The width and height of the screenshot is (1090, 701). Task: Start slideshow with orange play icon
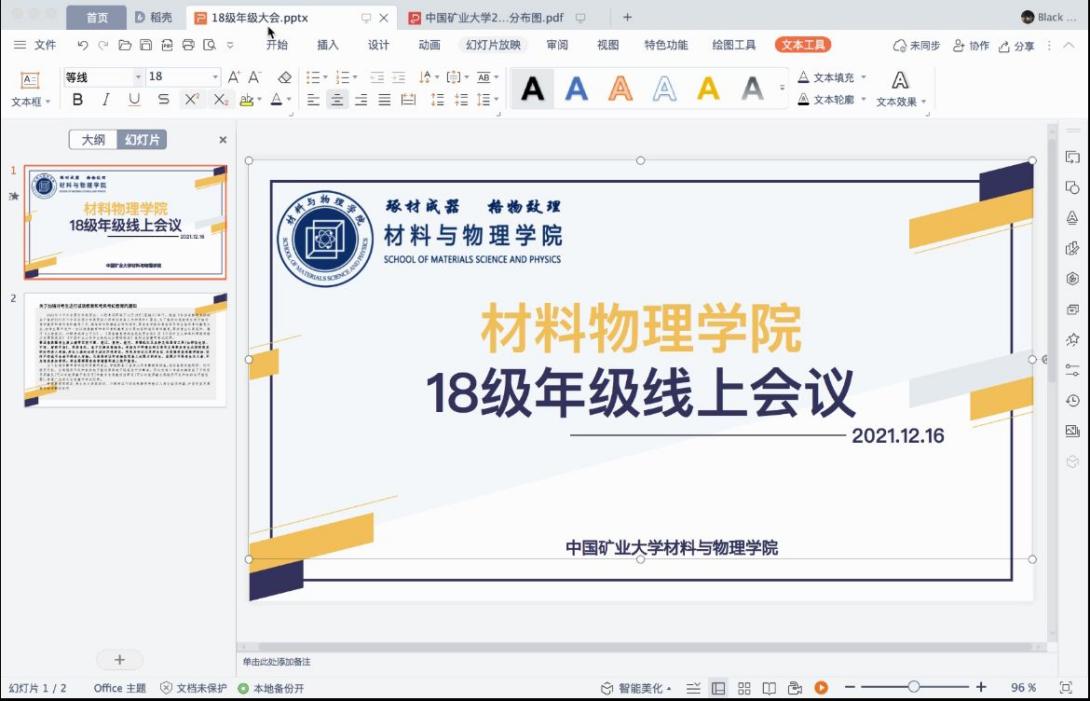pyautogui.click(x=821, y=688)
